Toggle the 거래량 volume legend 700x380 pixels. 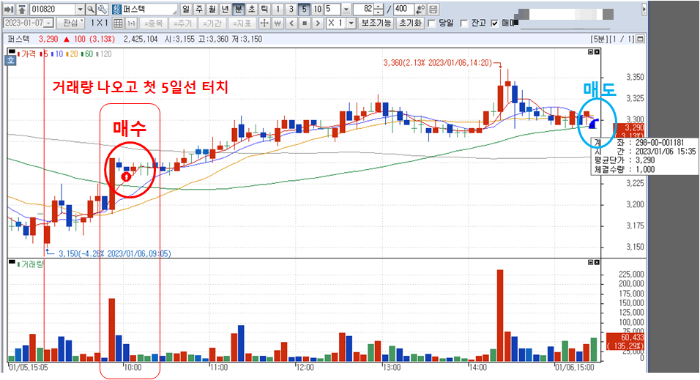[x=30, y=264]
